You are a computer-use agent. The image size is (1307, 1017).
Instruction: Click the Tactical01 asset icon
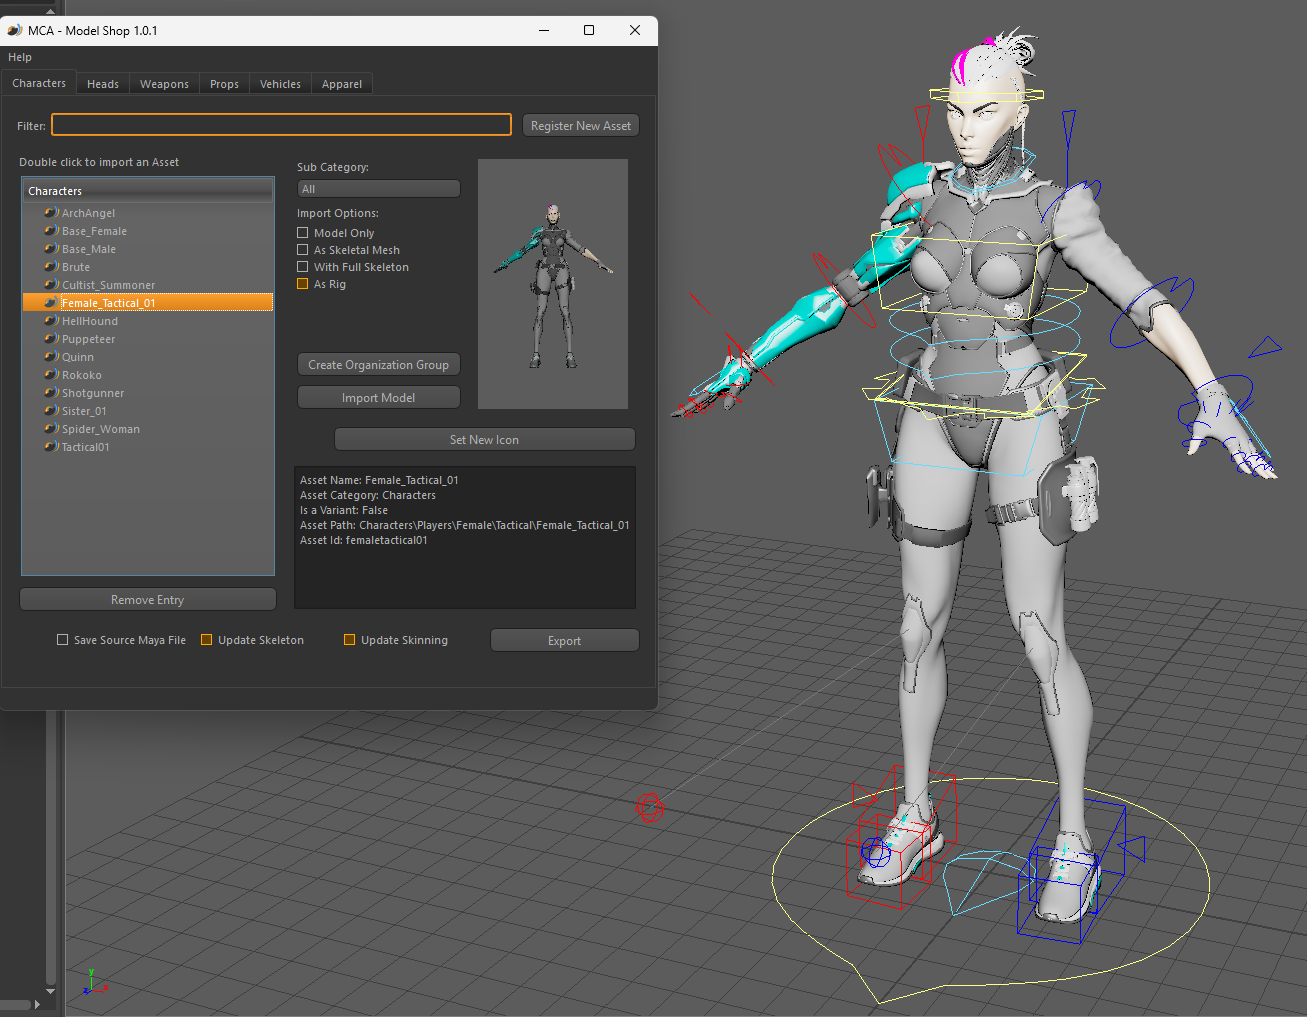50,446
